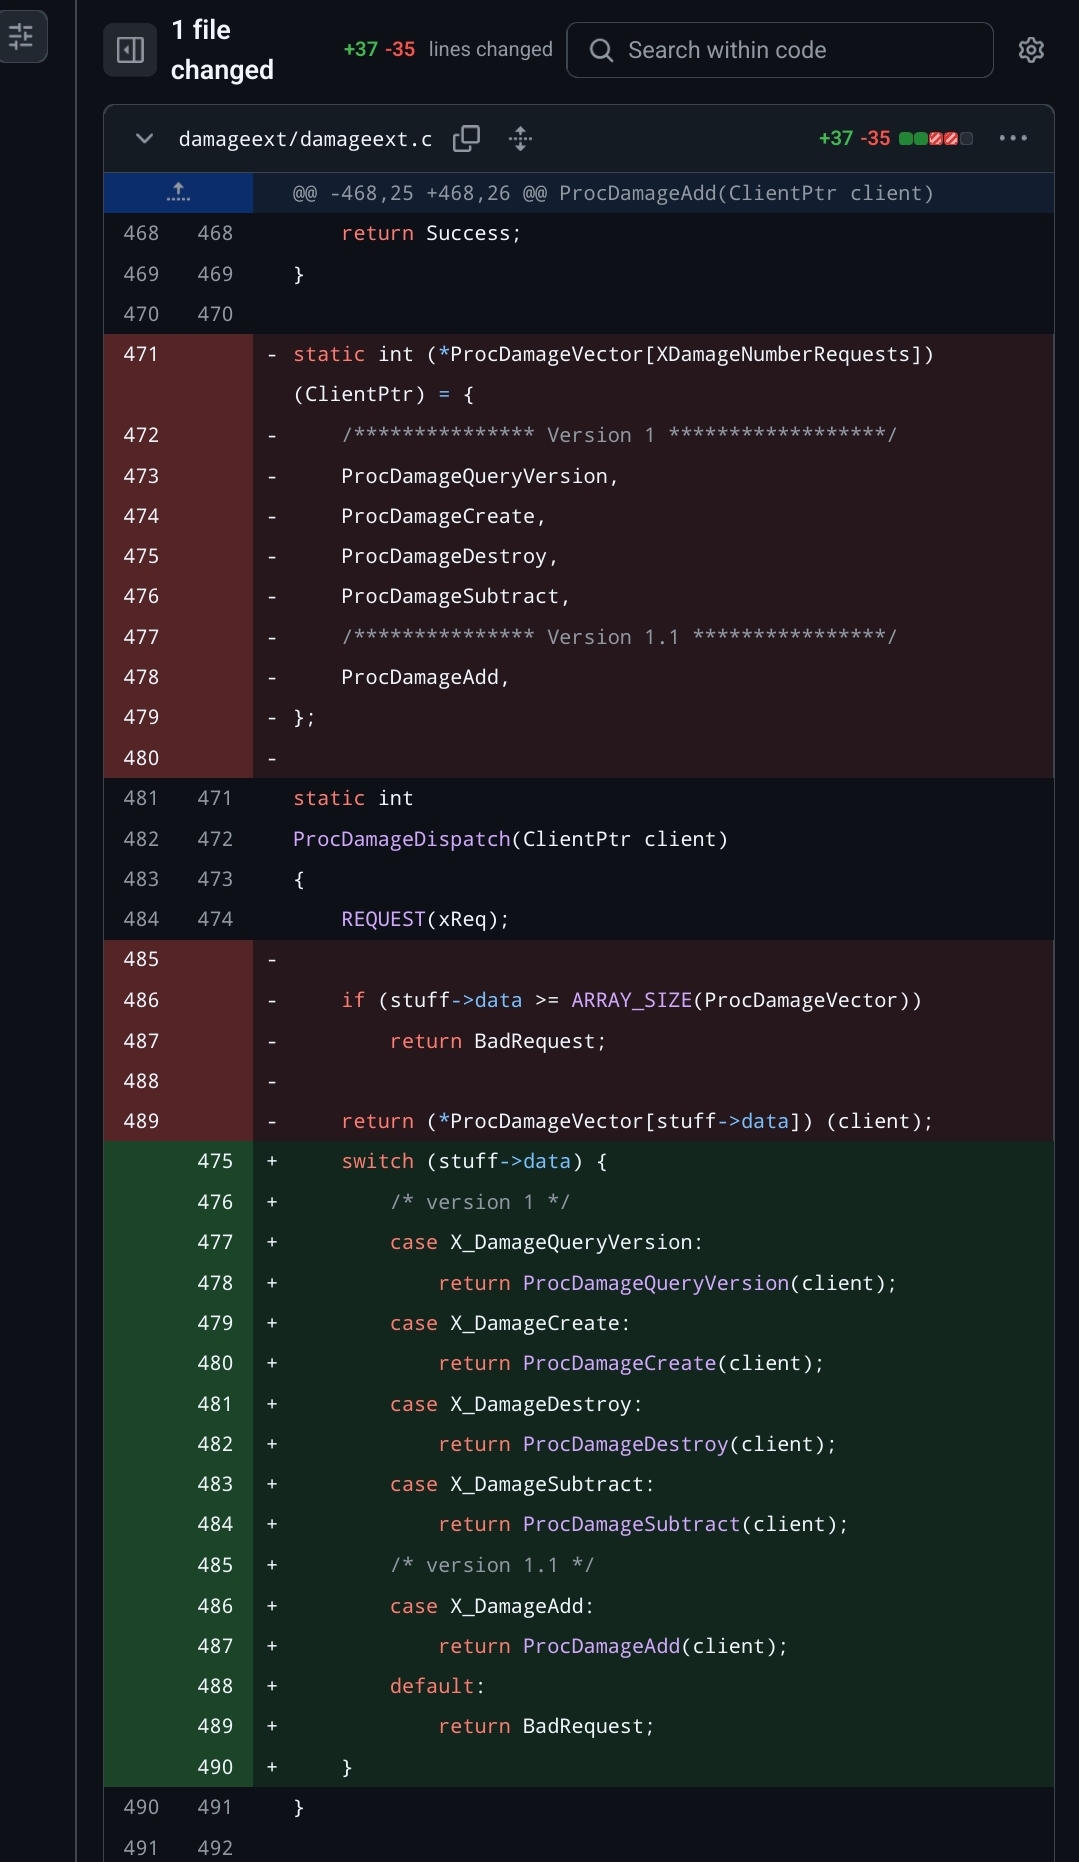Click removed Version 1 comment line 472
The height and width of the screenshot is (1862, 1079).
[619, 435]
